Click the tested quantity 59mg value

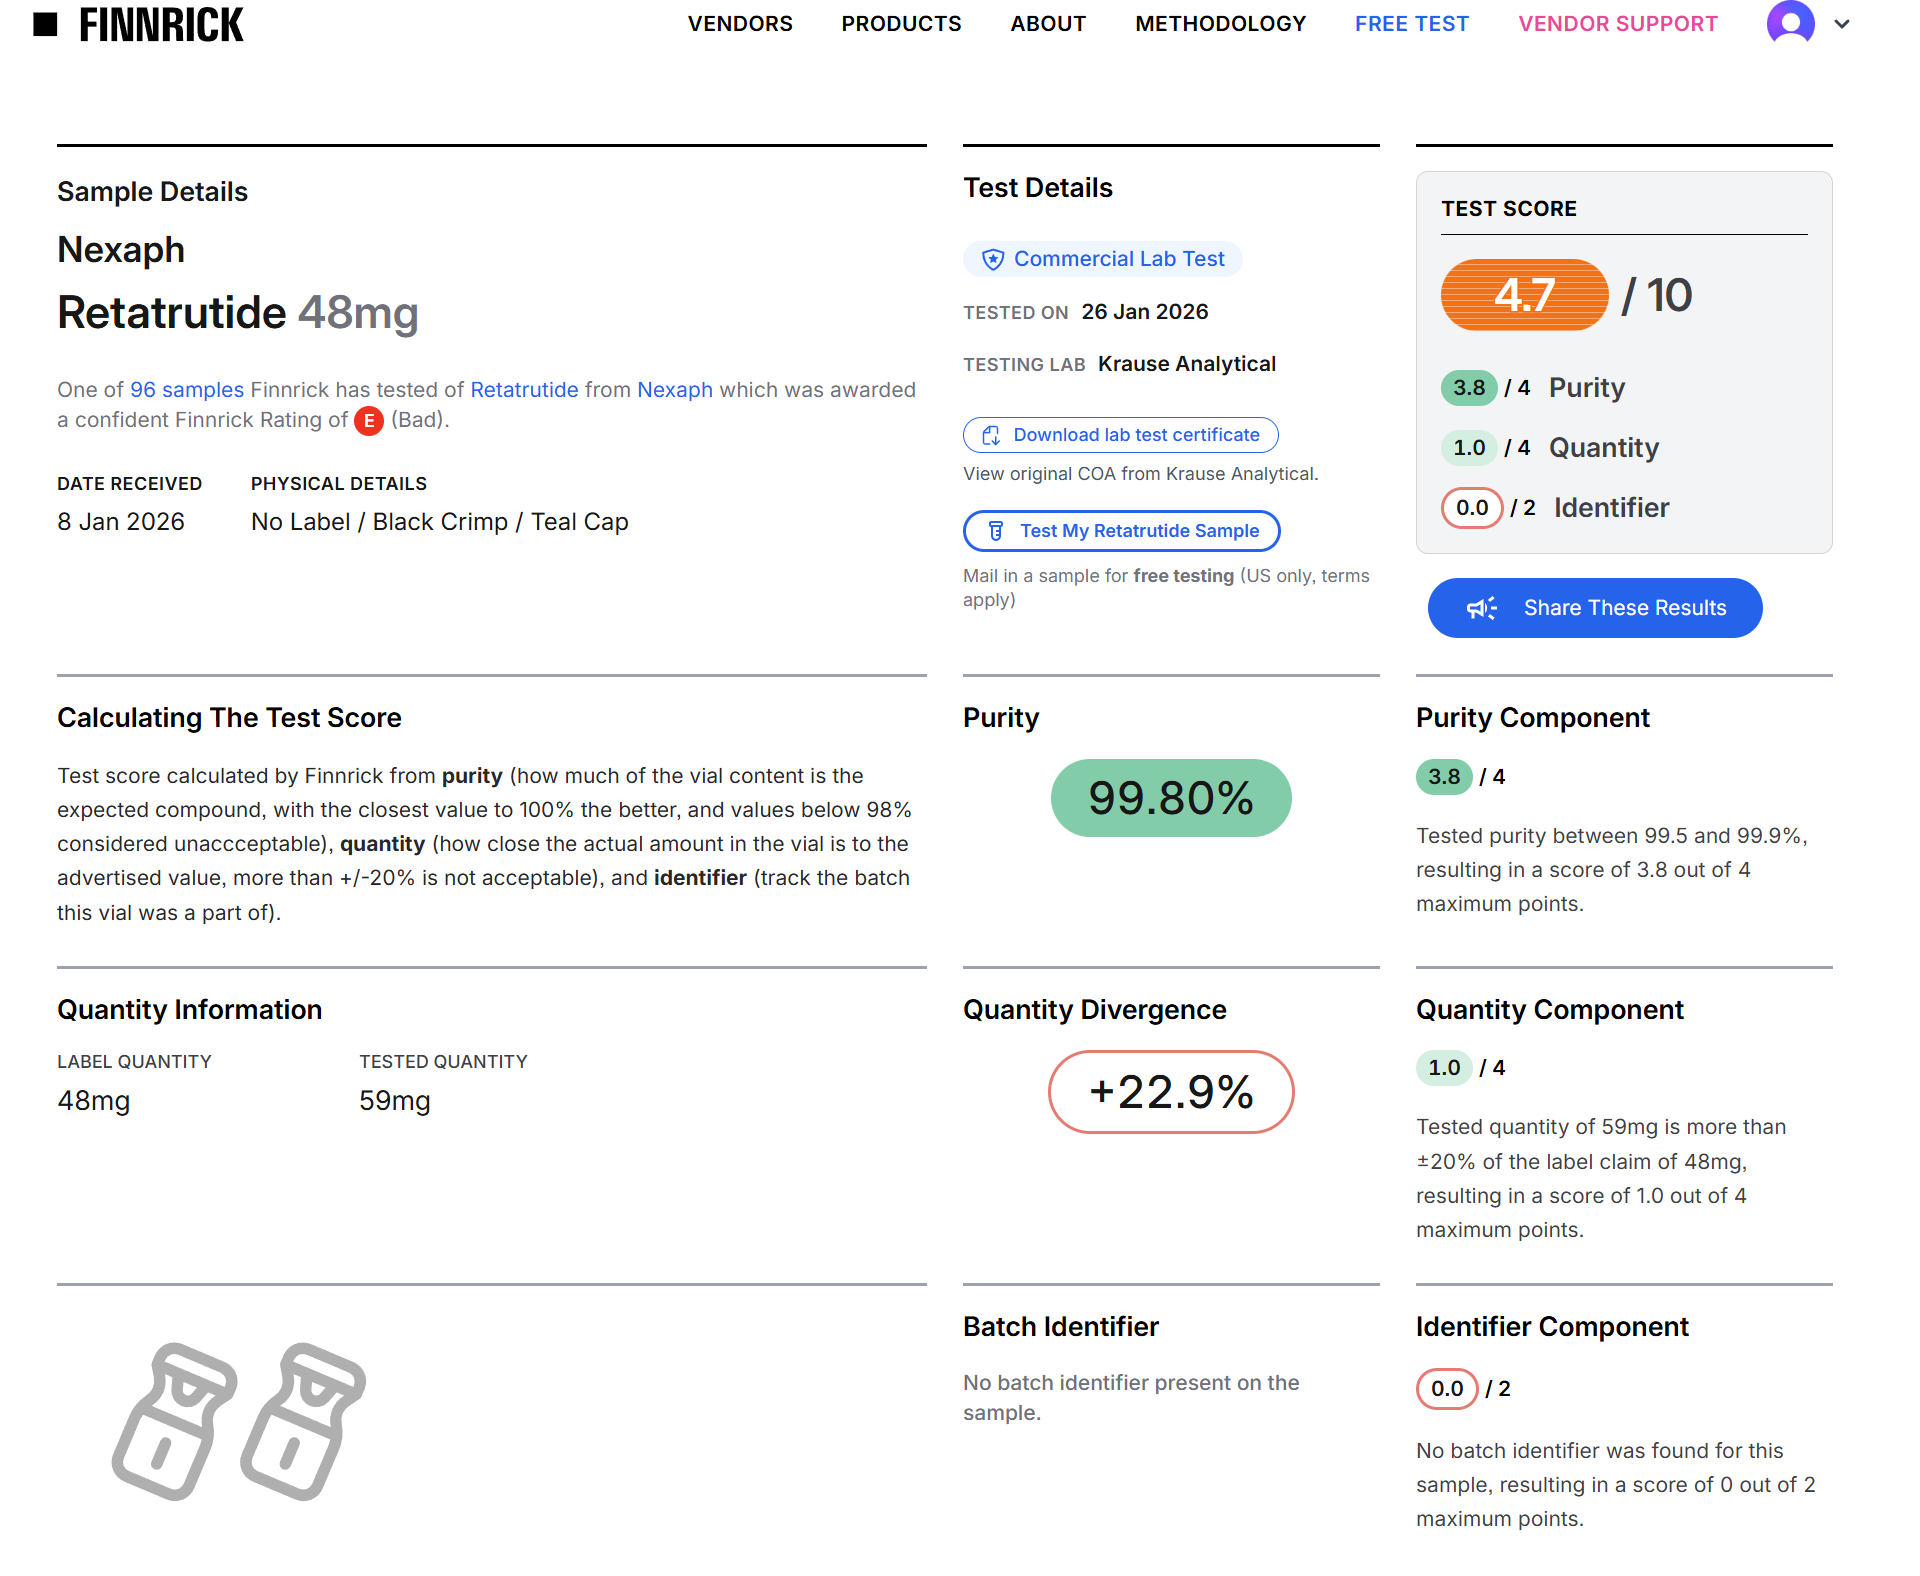point(395,1101)
